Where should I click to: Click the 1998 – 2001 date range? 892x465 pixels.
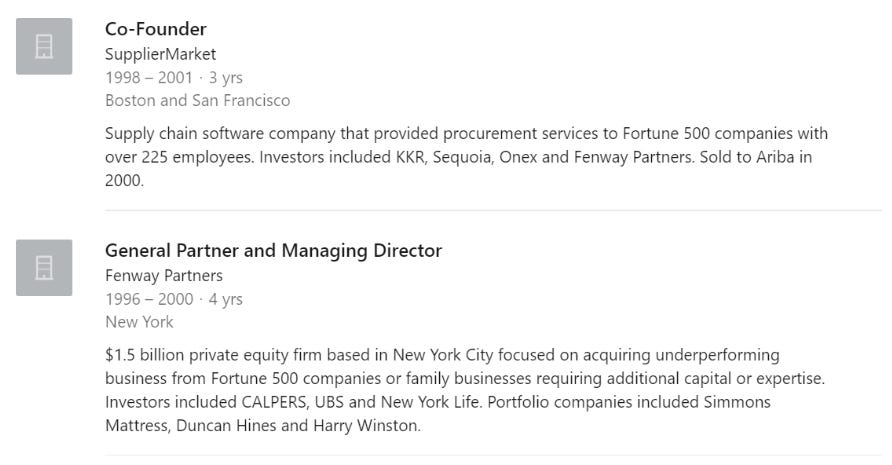point(149,77)
